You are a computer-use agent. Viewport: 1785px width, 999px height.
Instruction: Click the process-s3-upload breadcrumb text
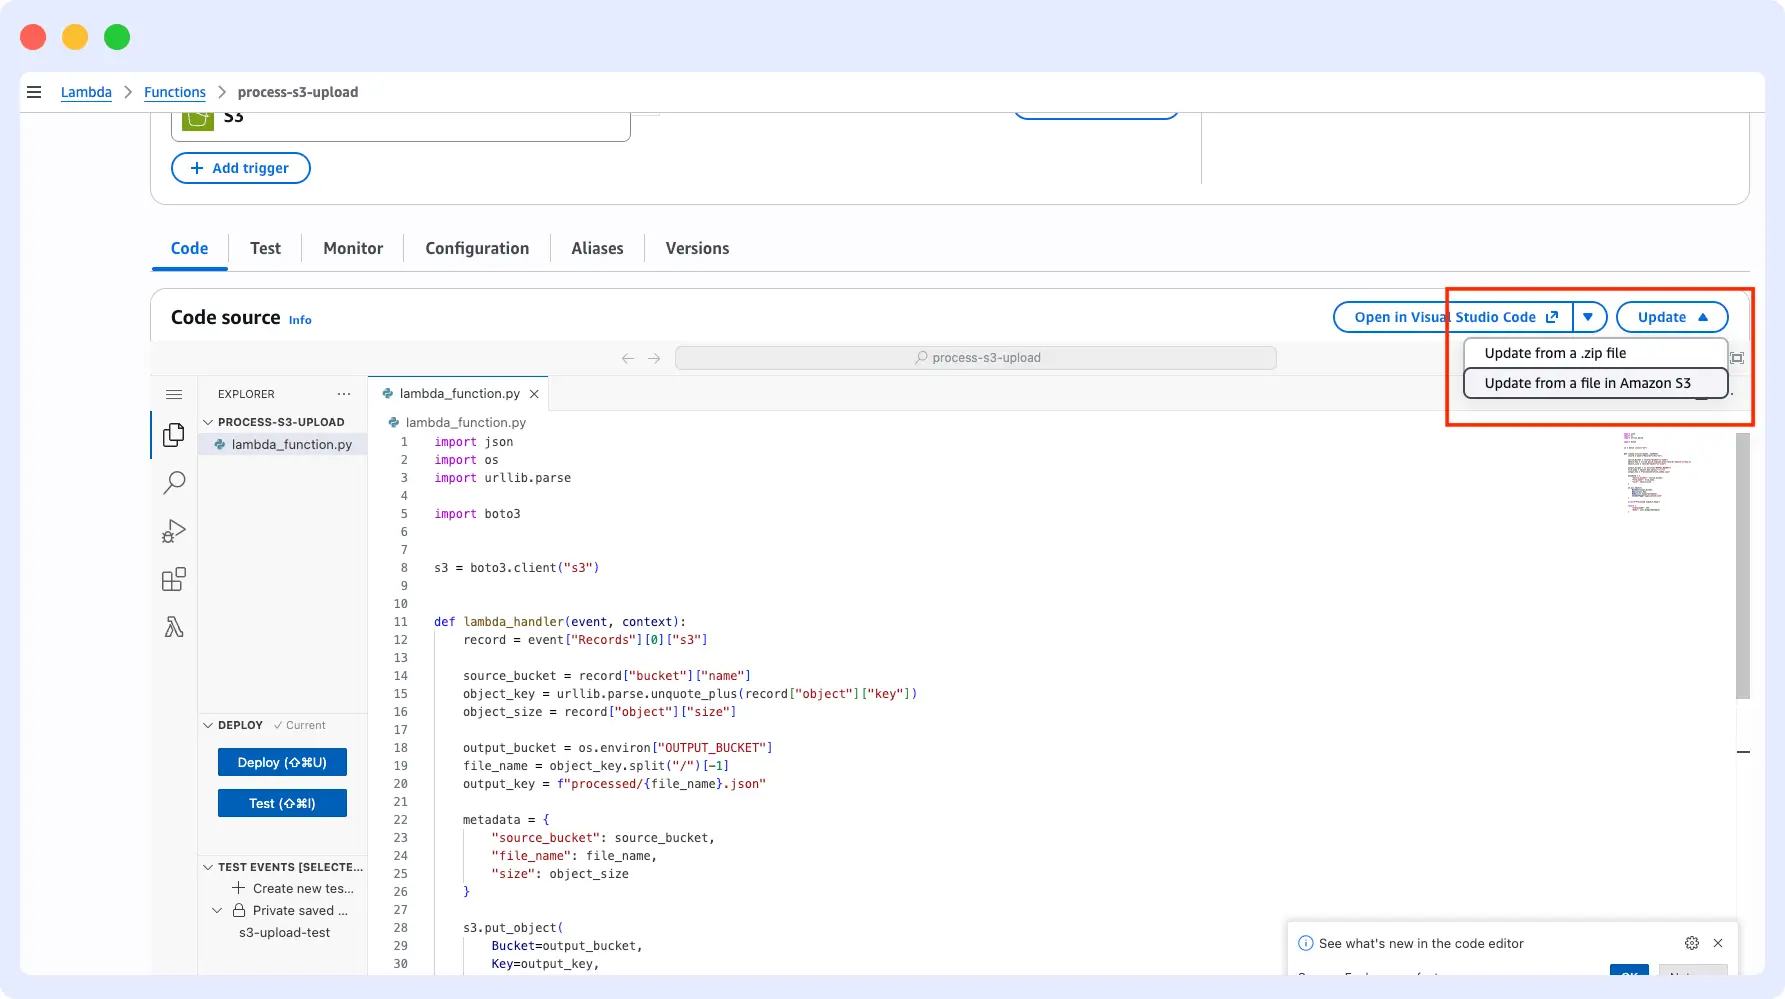[x=298, y=92]
